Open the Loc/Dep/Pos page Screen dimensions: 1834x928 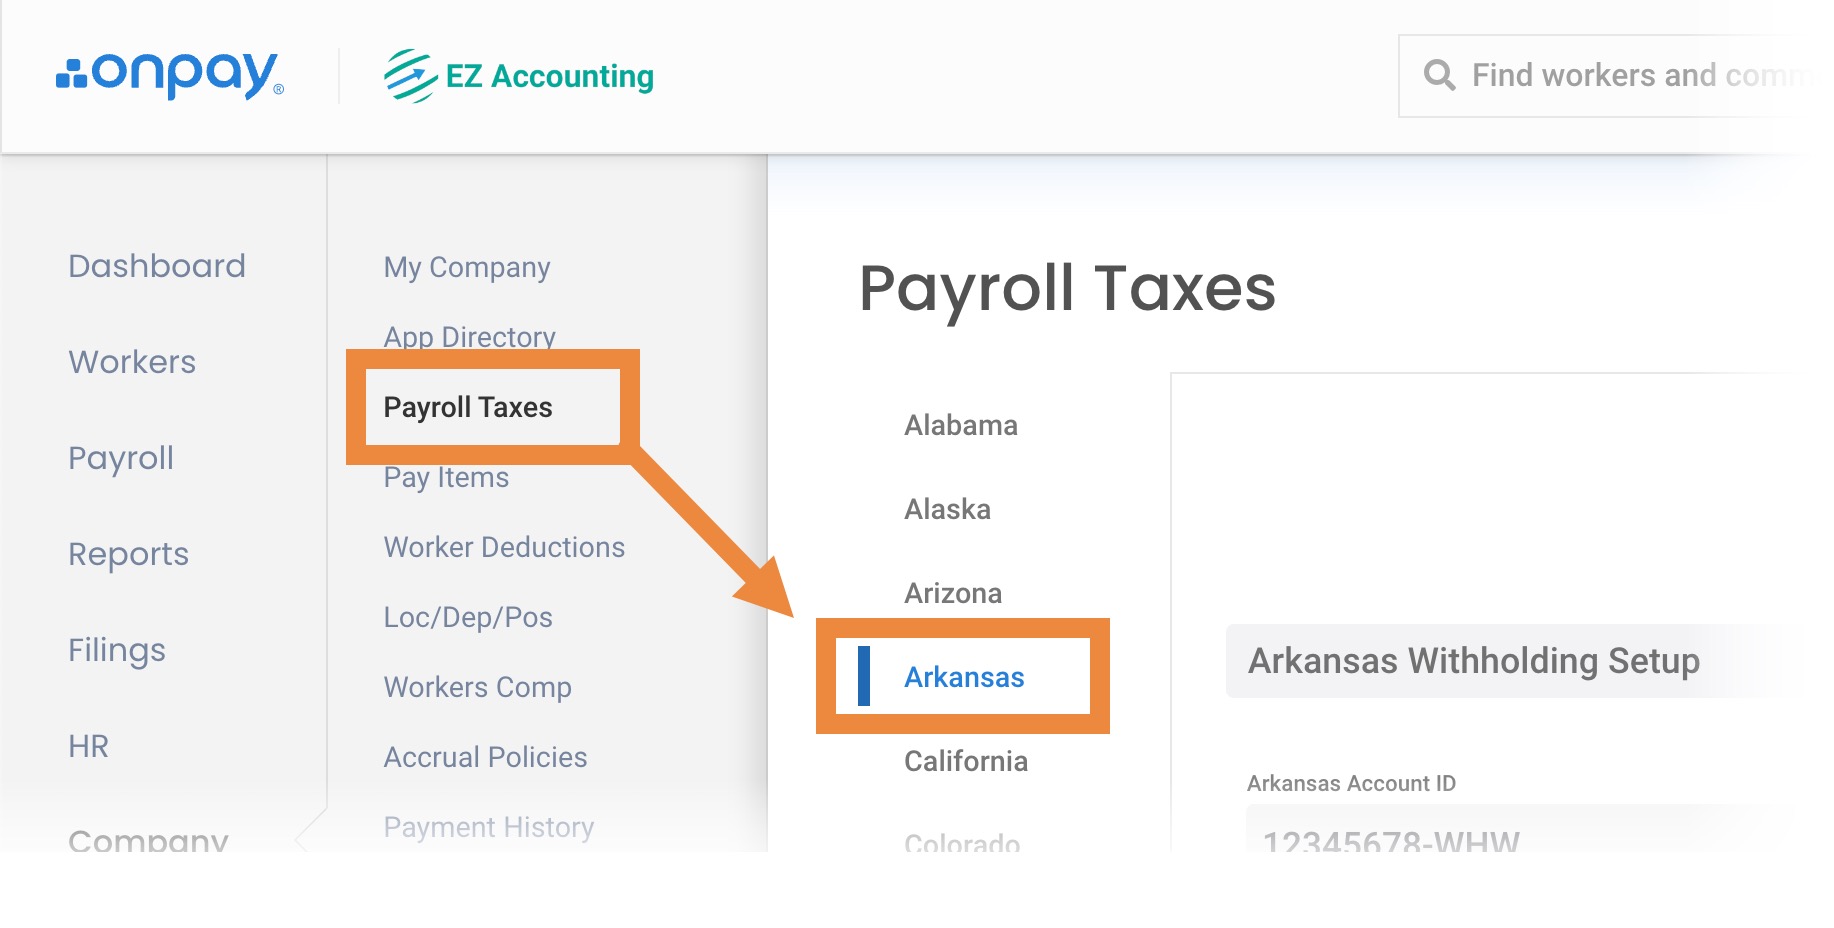point(468,617)
